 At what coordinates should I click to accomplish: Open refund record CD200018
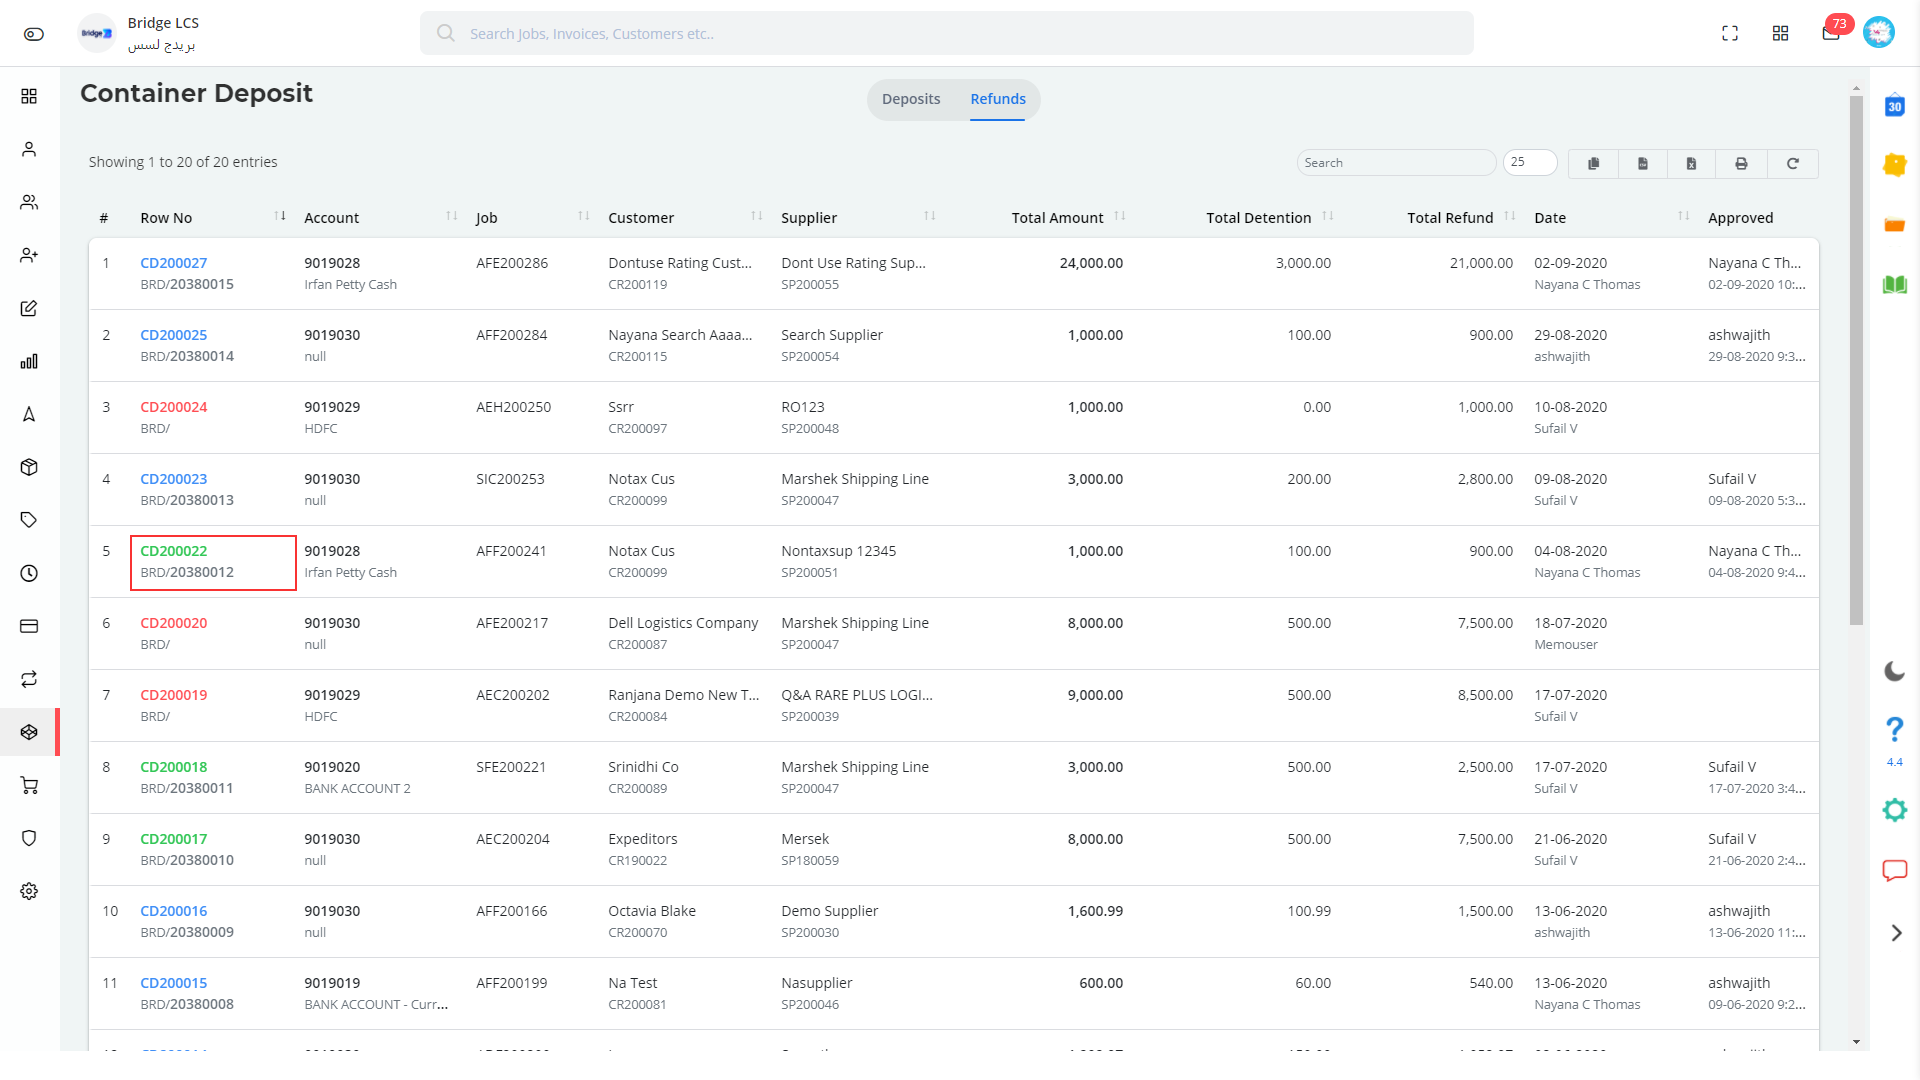(x=174, y=767)
